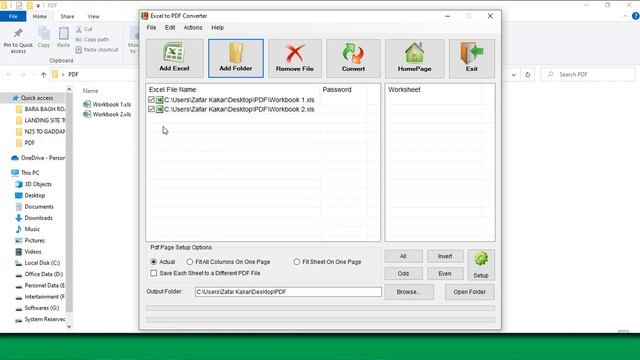Uncheck the Workbook 2.xls checkbox in converter list
The width and height of the screenshot is (640, 360).
[x=151, y=109]
